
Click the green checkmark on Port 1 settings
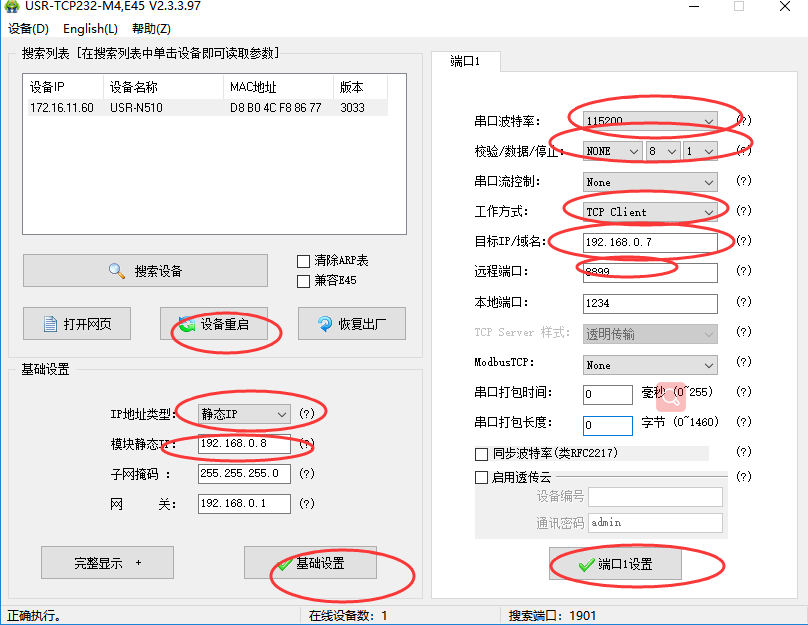click(586, 565)
